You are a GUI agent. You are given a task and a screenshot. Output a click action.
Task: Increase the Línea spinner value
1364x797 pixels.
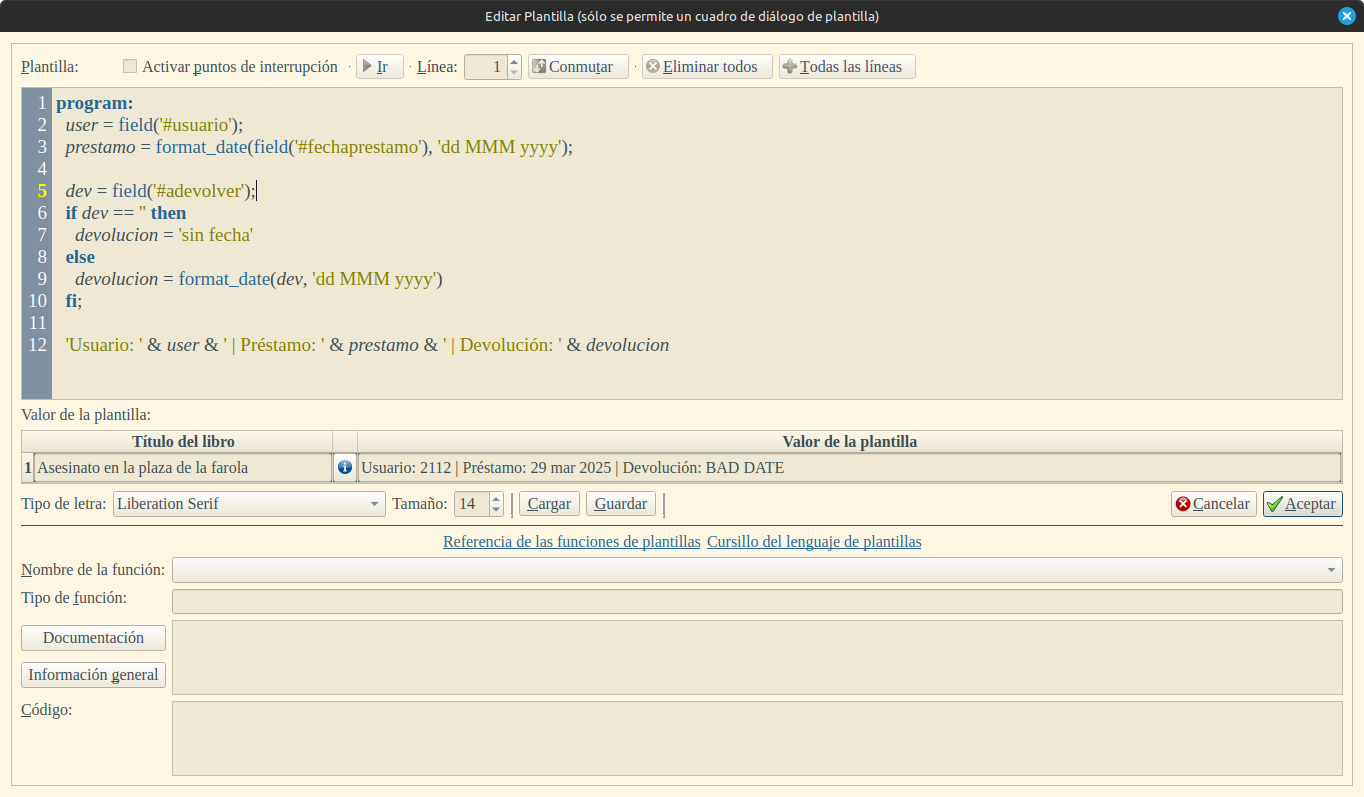click(514, 61)
